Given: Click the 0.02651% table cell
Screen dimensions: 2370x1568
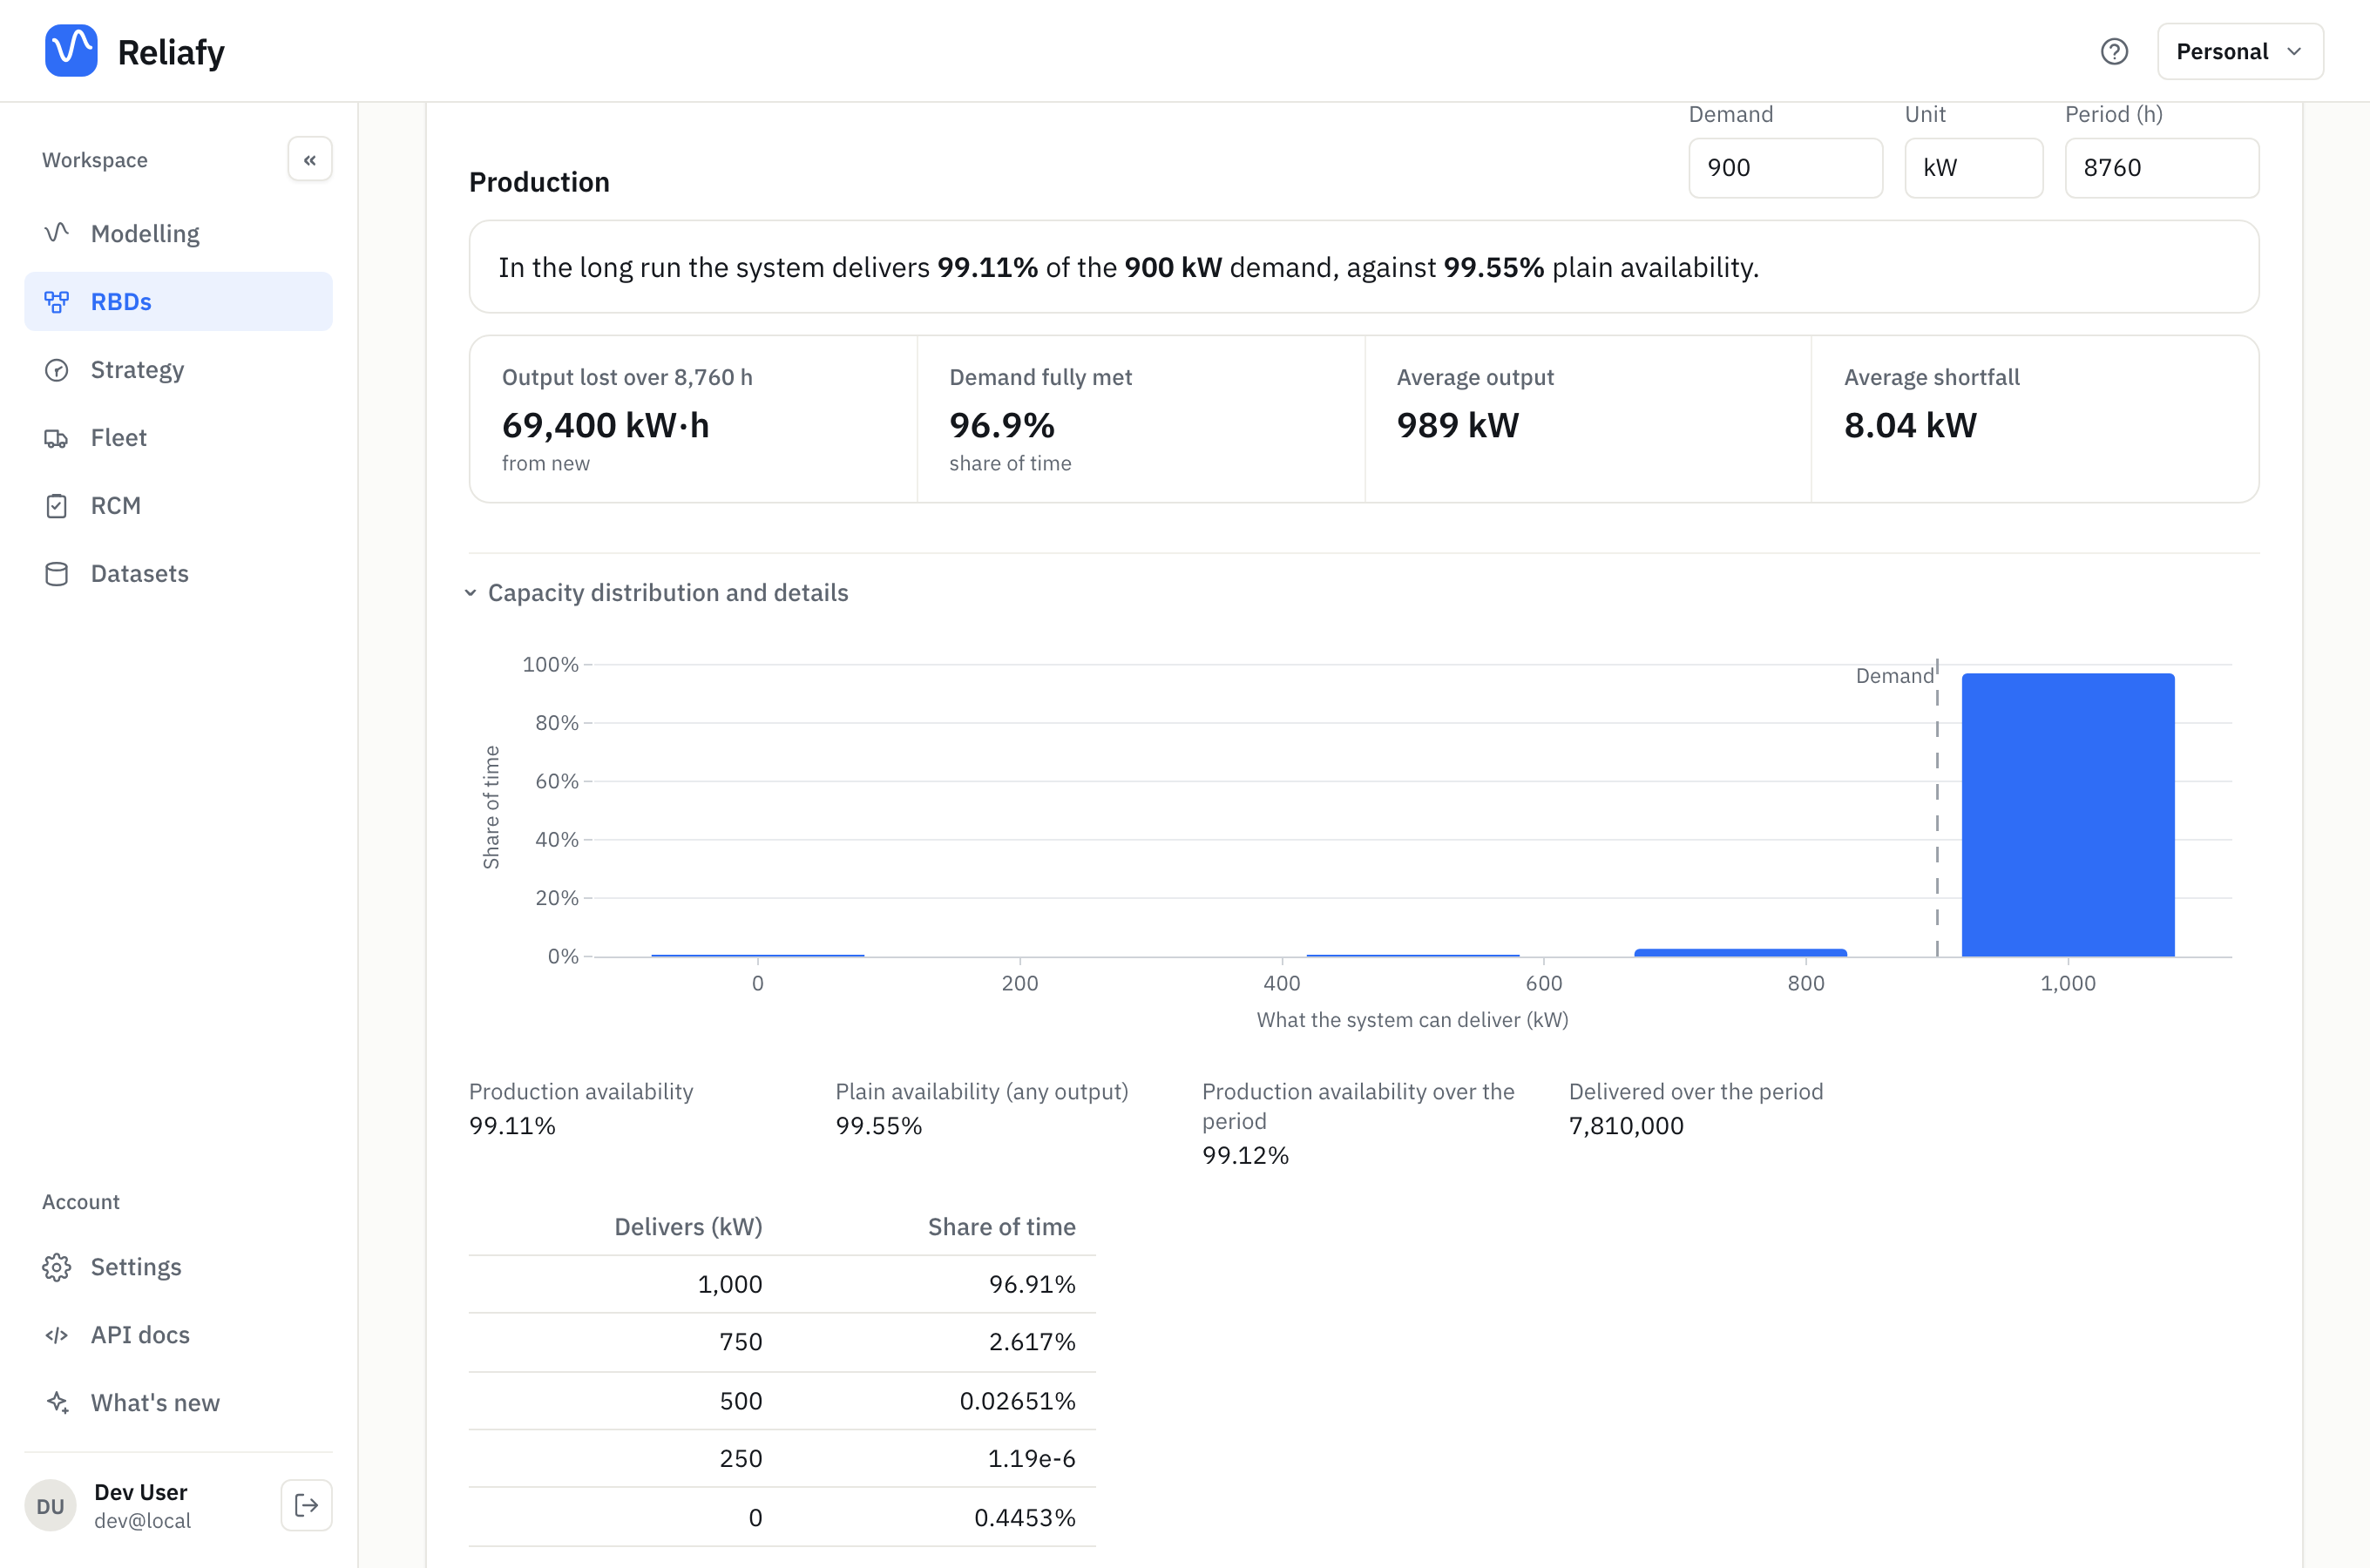Looking at the screenshot, I should click(1017, 1401).
